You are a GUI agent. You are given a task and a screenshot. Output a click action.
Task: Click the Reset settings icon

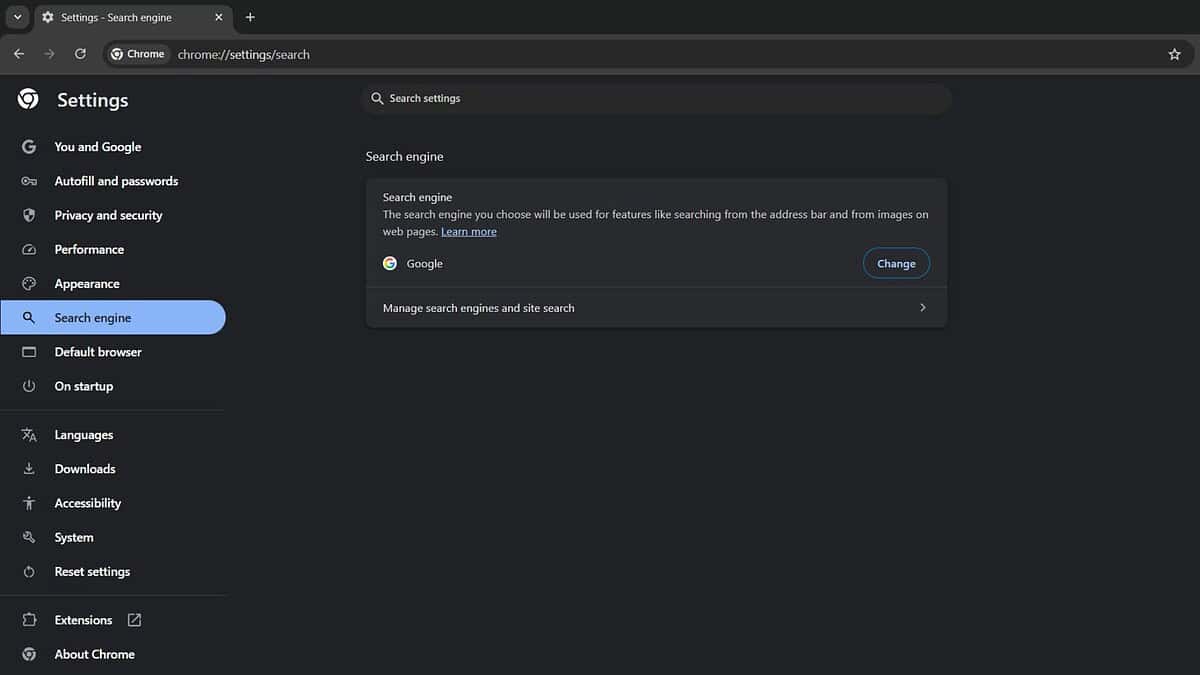coord(29,572)
